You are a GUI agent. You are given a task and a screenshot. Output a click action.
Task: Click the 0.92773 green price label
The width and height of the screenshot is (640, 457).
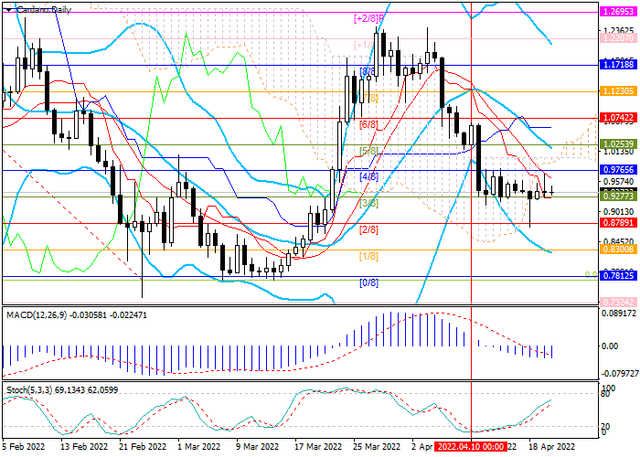point(618,197)
